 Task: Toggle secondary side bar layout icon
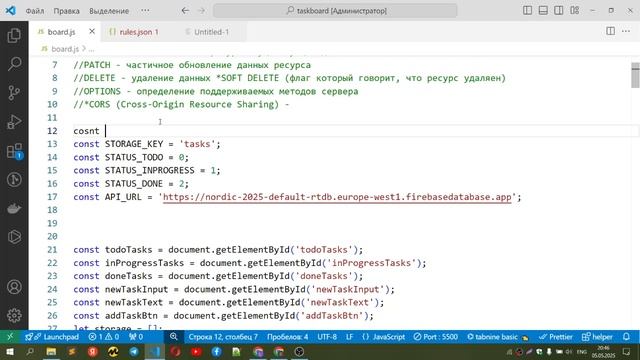pos(559,10)
